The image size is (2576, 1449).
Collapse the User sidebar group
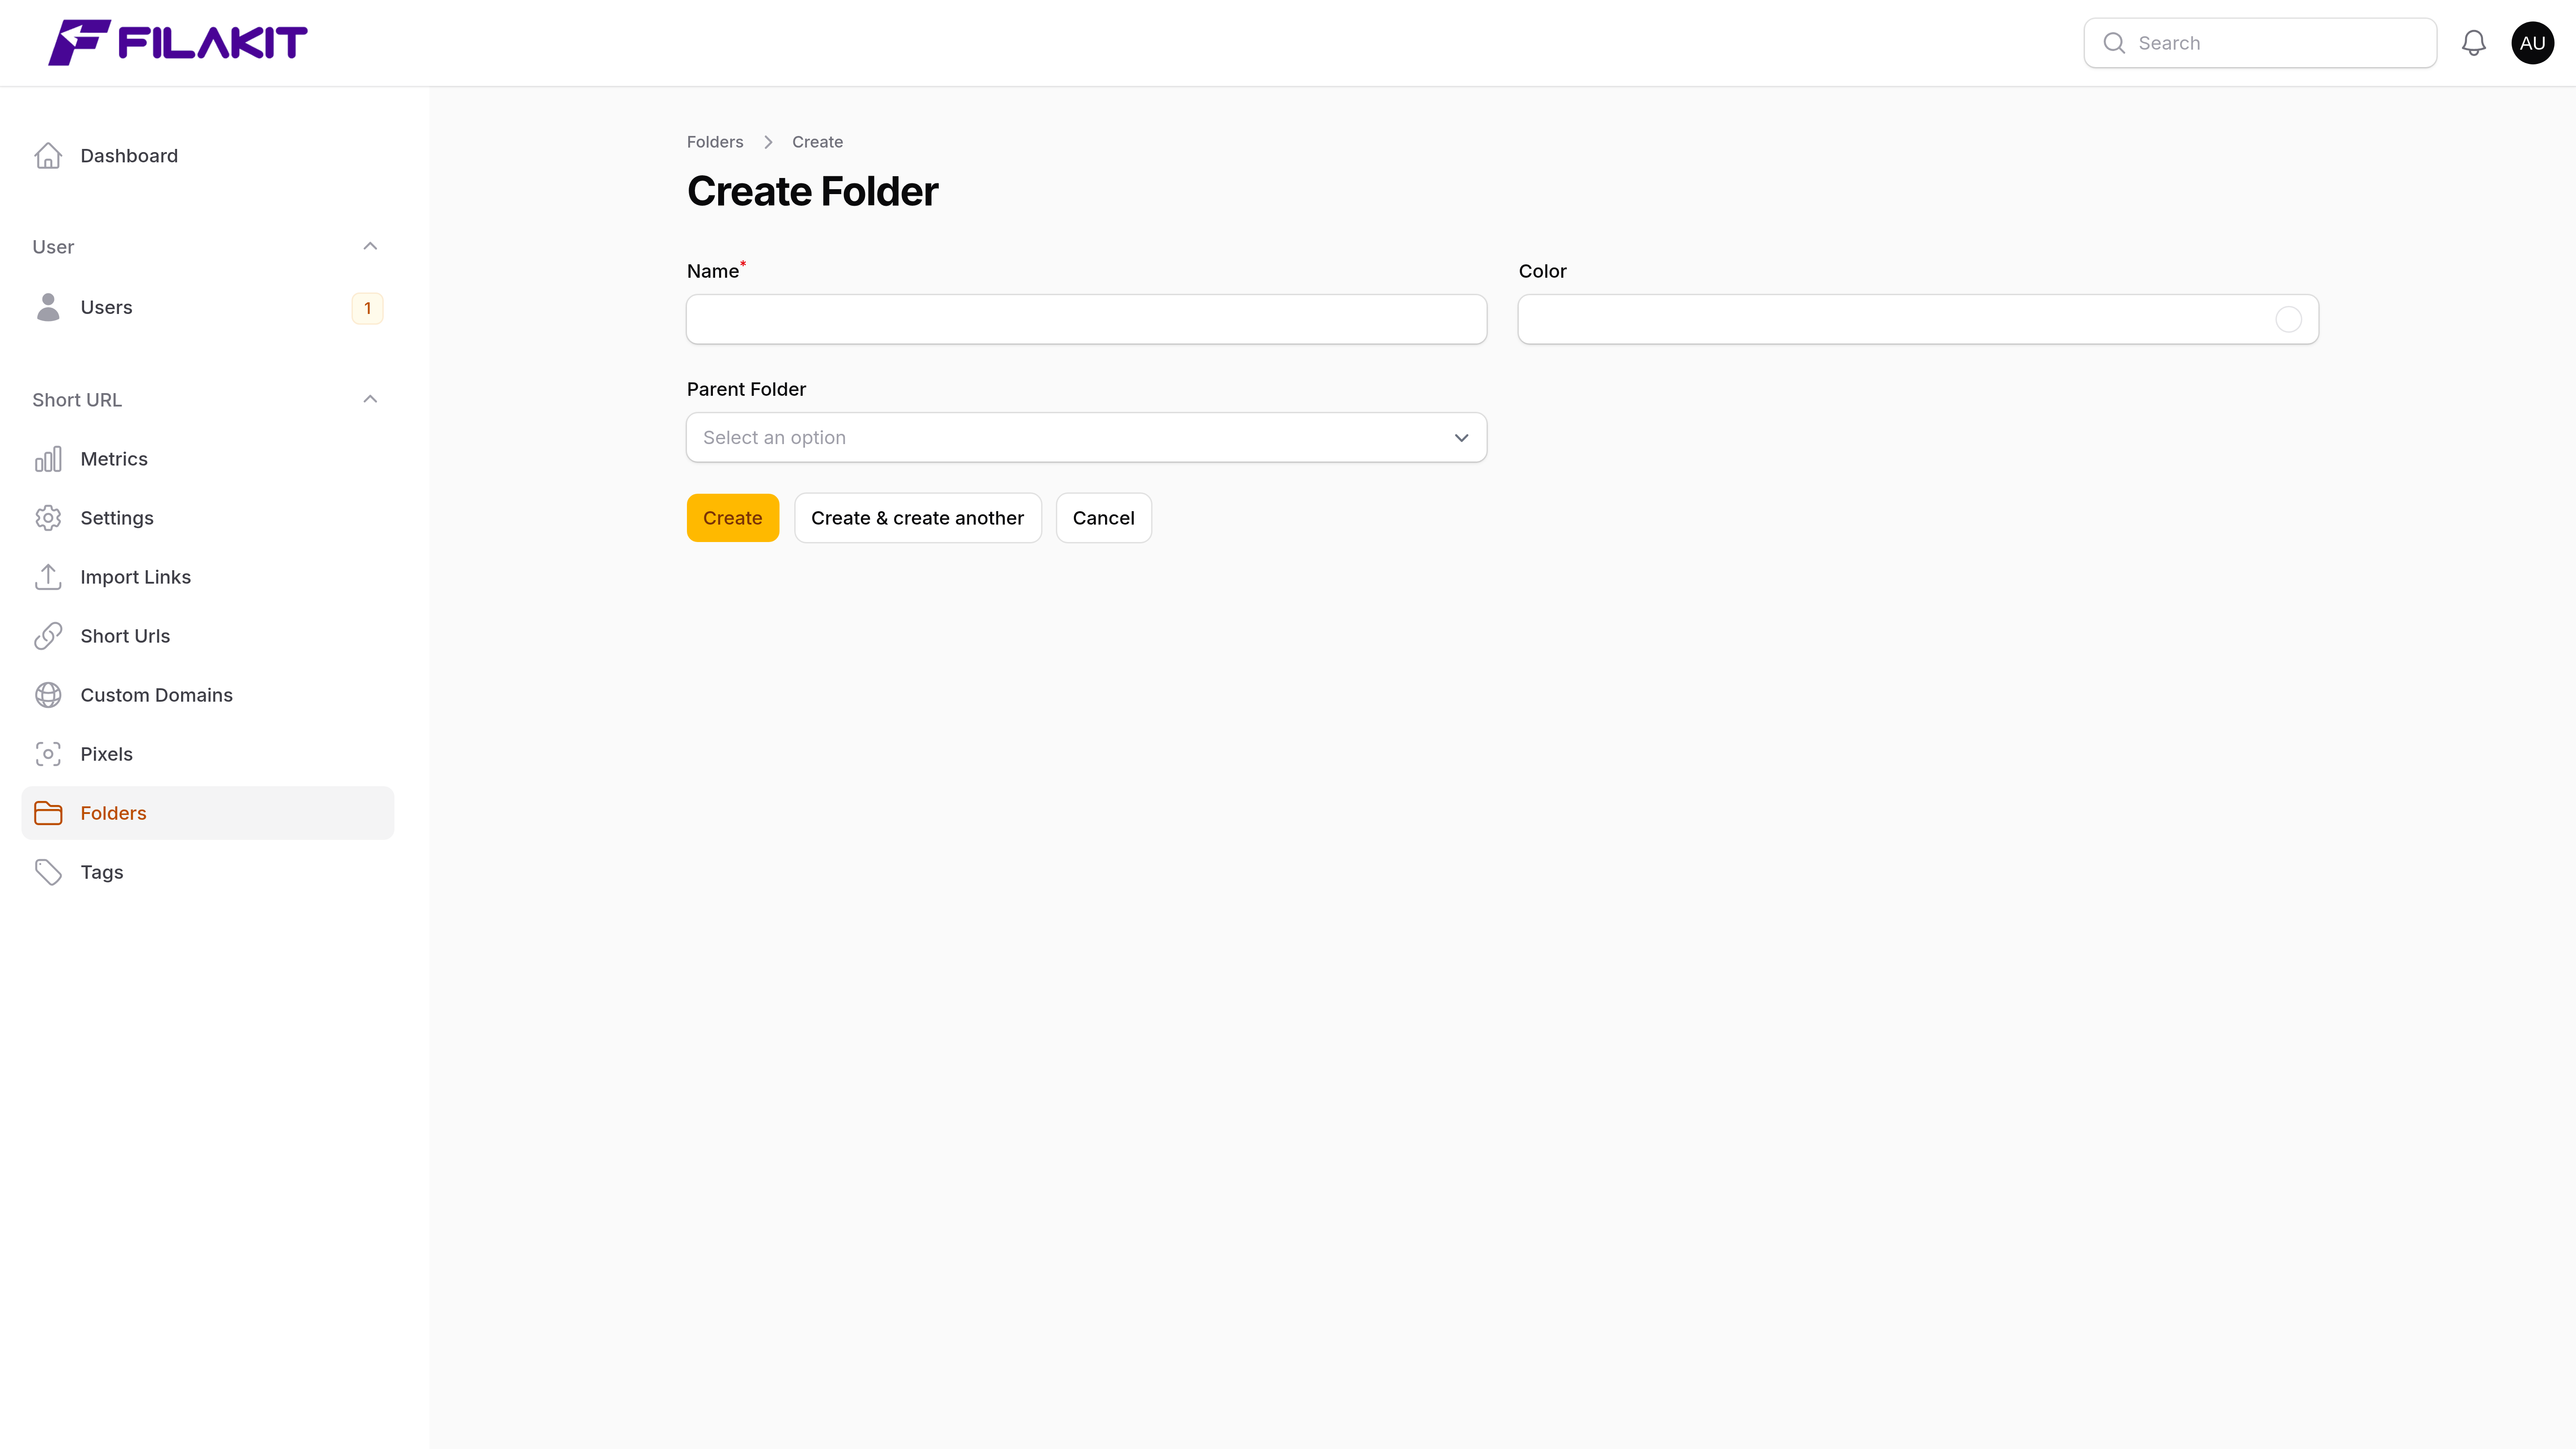click(x=370, y=246)
